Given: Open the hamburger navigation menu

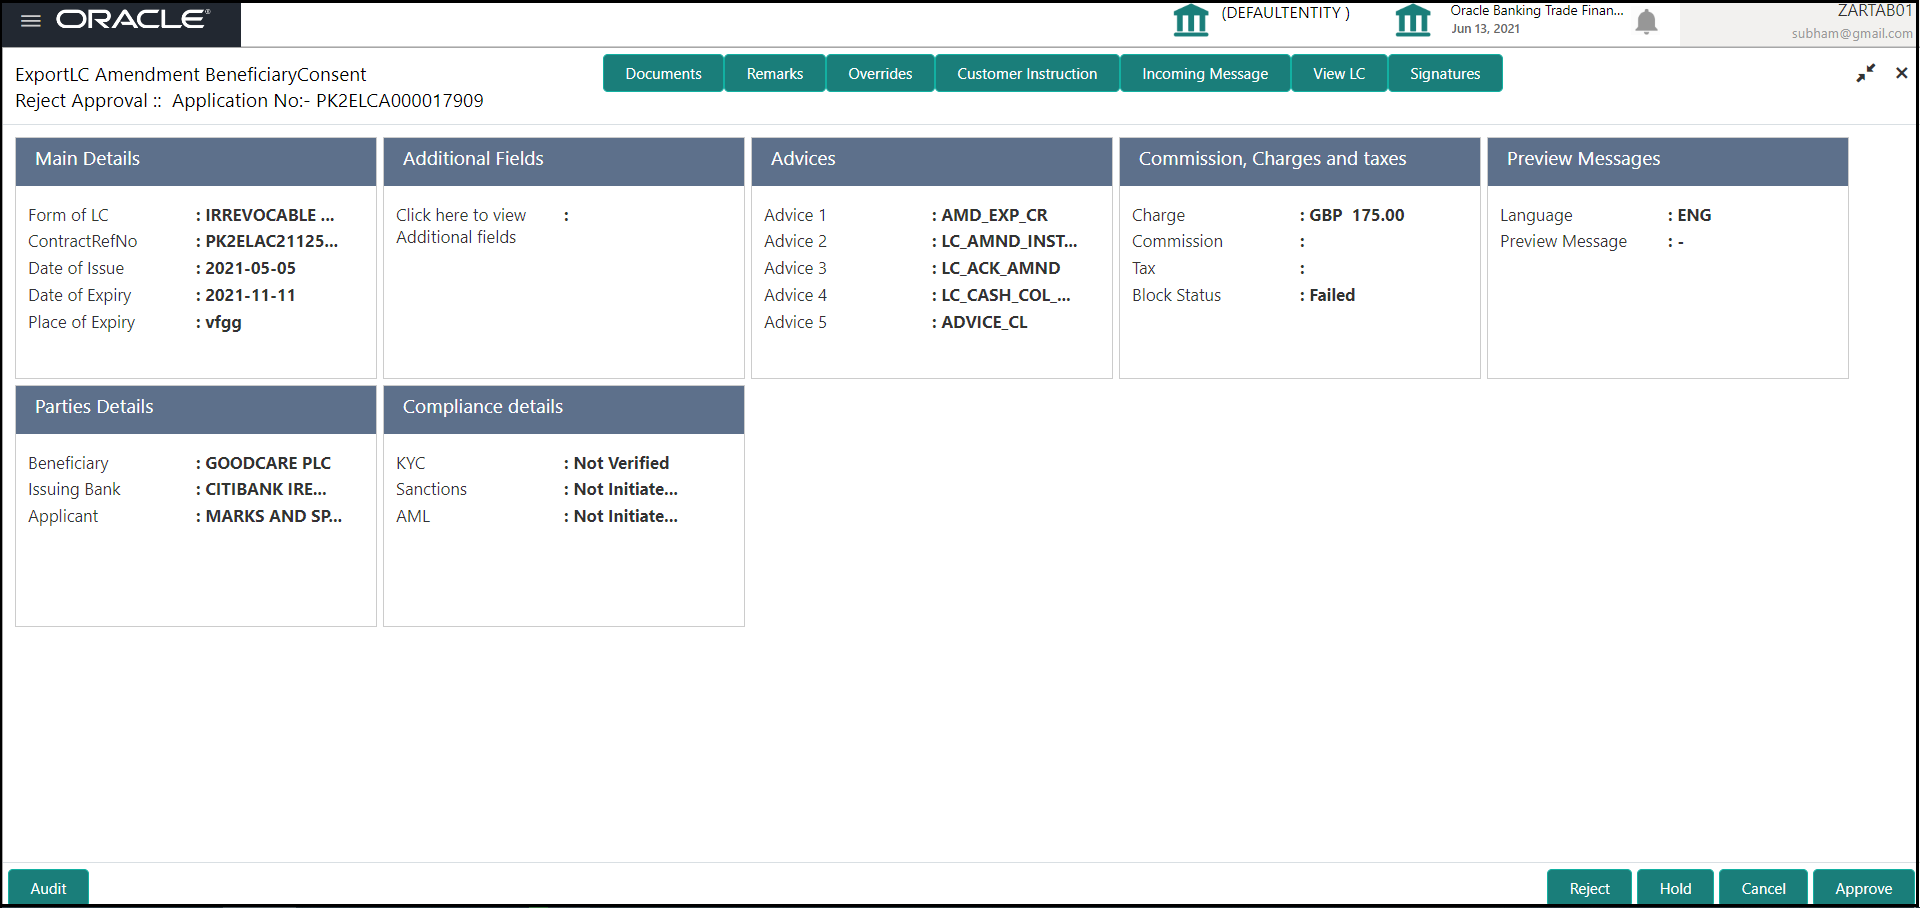Looking at the screenshot, I should click(x=30, y=21).
